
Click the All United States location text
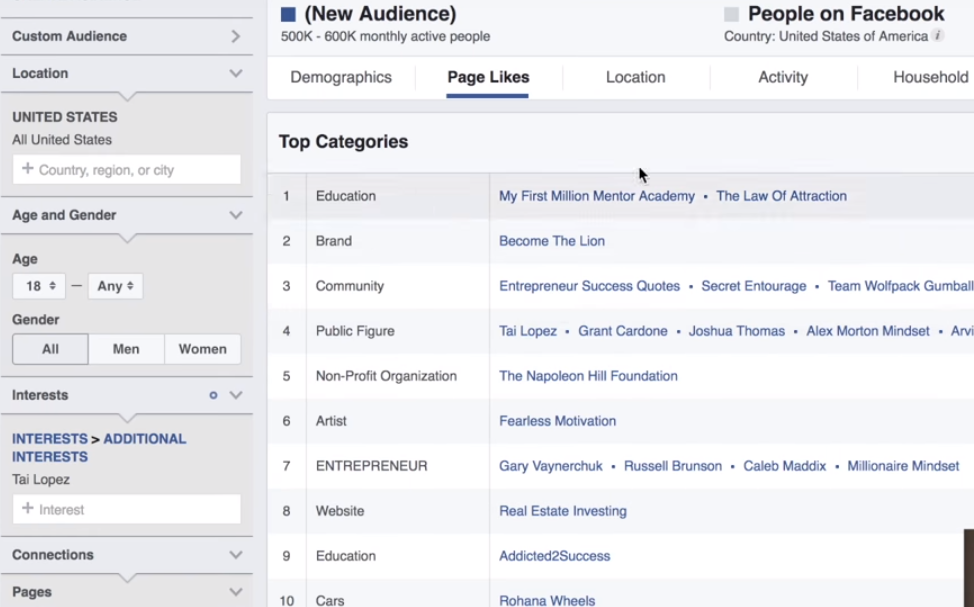[62, 140]
